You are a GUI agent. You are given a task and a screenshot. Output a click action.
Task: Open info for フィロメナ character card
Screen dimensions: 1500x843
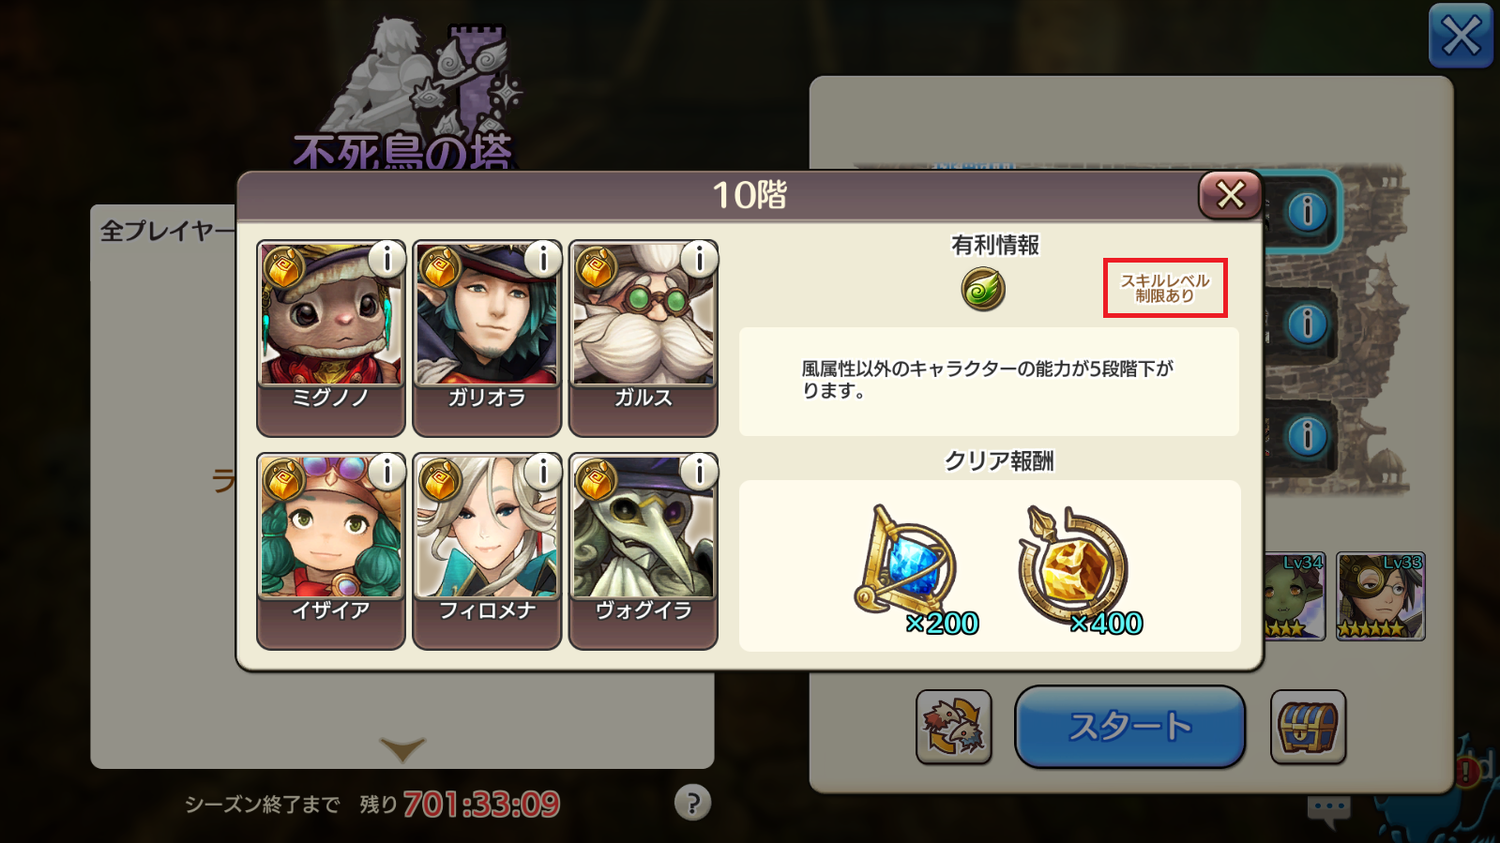543,471
